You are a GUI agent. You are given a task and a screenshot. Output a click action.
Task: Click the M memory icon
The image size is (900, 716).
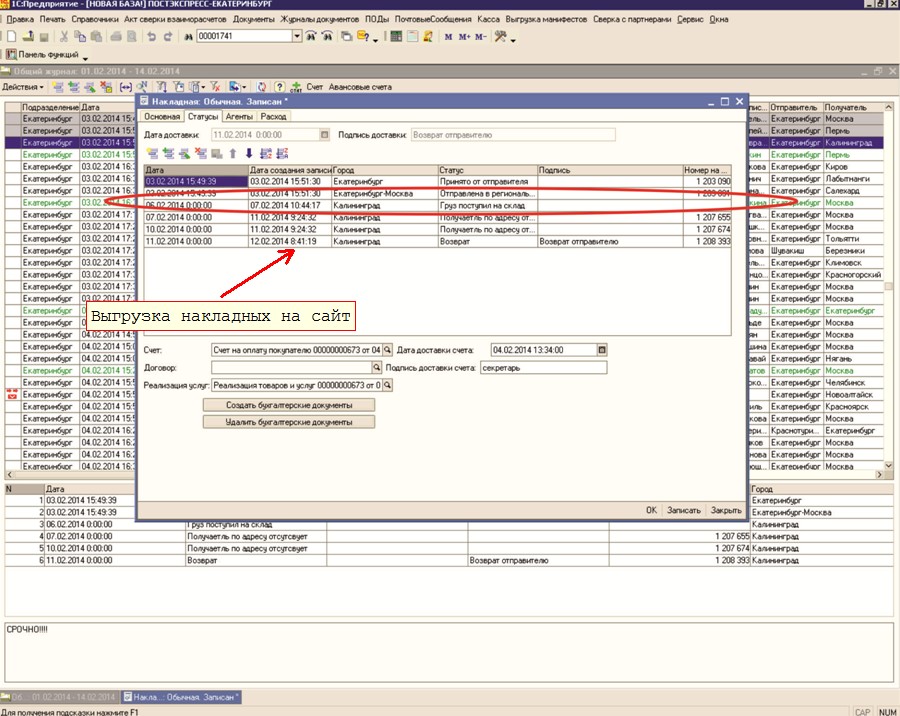pos(448,37)
